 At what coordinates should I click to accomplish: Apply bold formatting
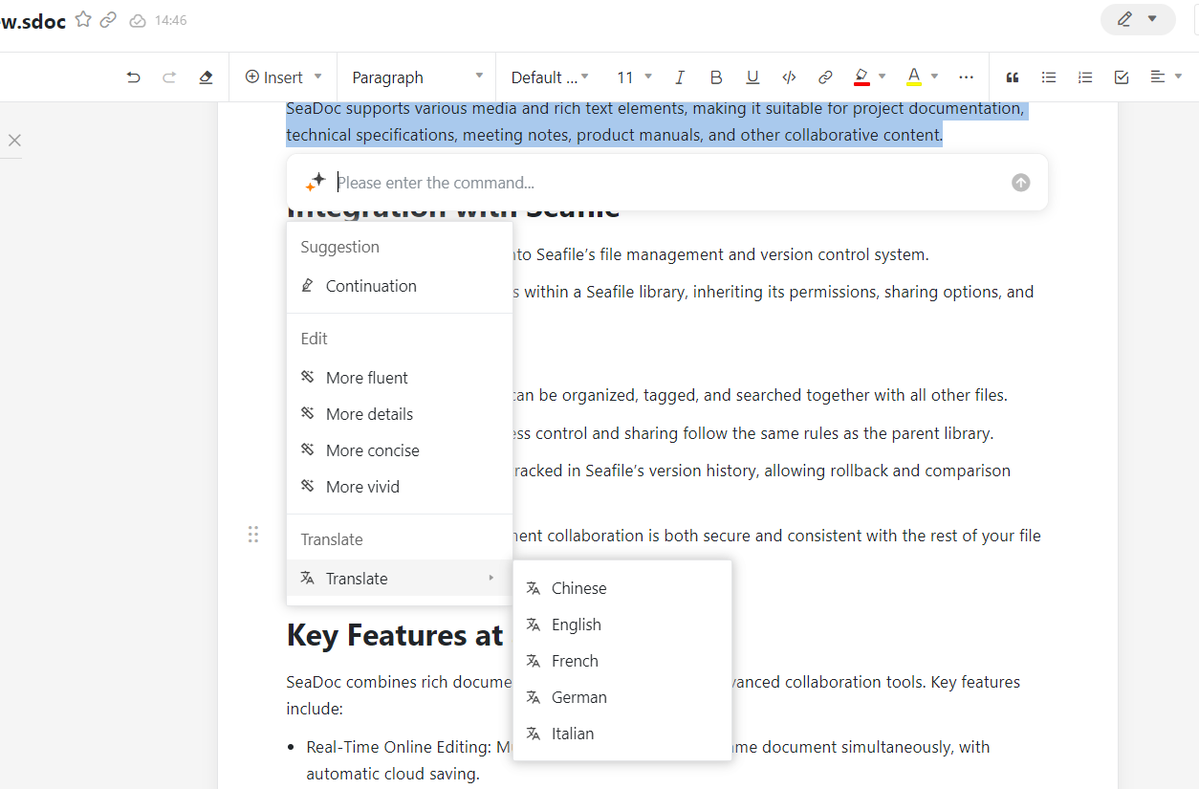(716, 77)
